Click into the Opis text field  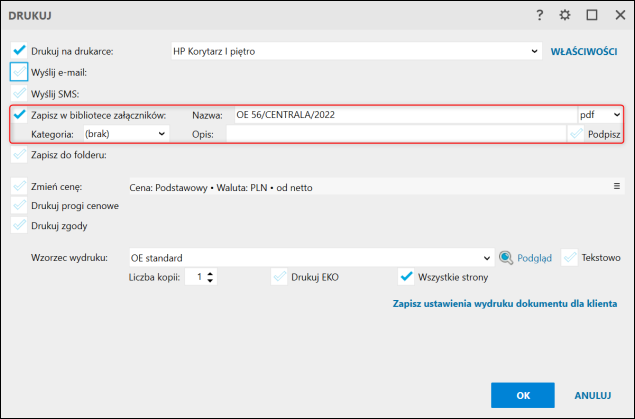tap(396, 133)
